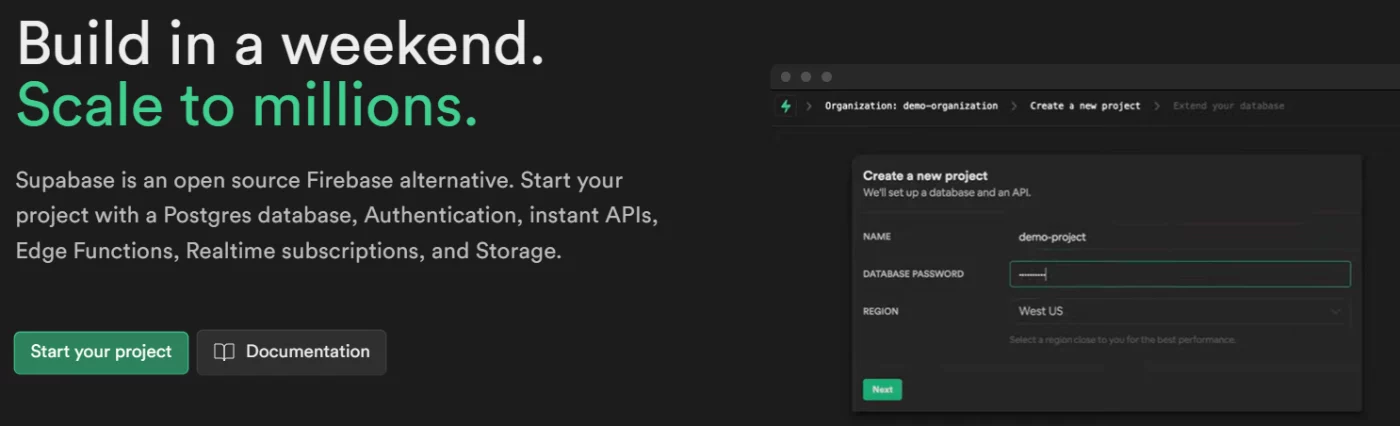Click the DATABASE PASSWORD label
Screen dimensions: 1400x426
coord(913,274)
